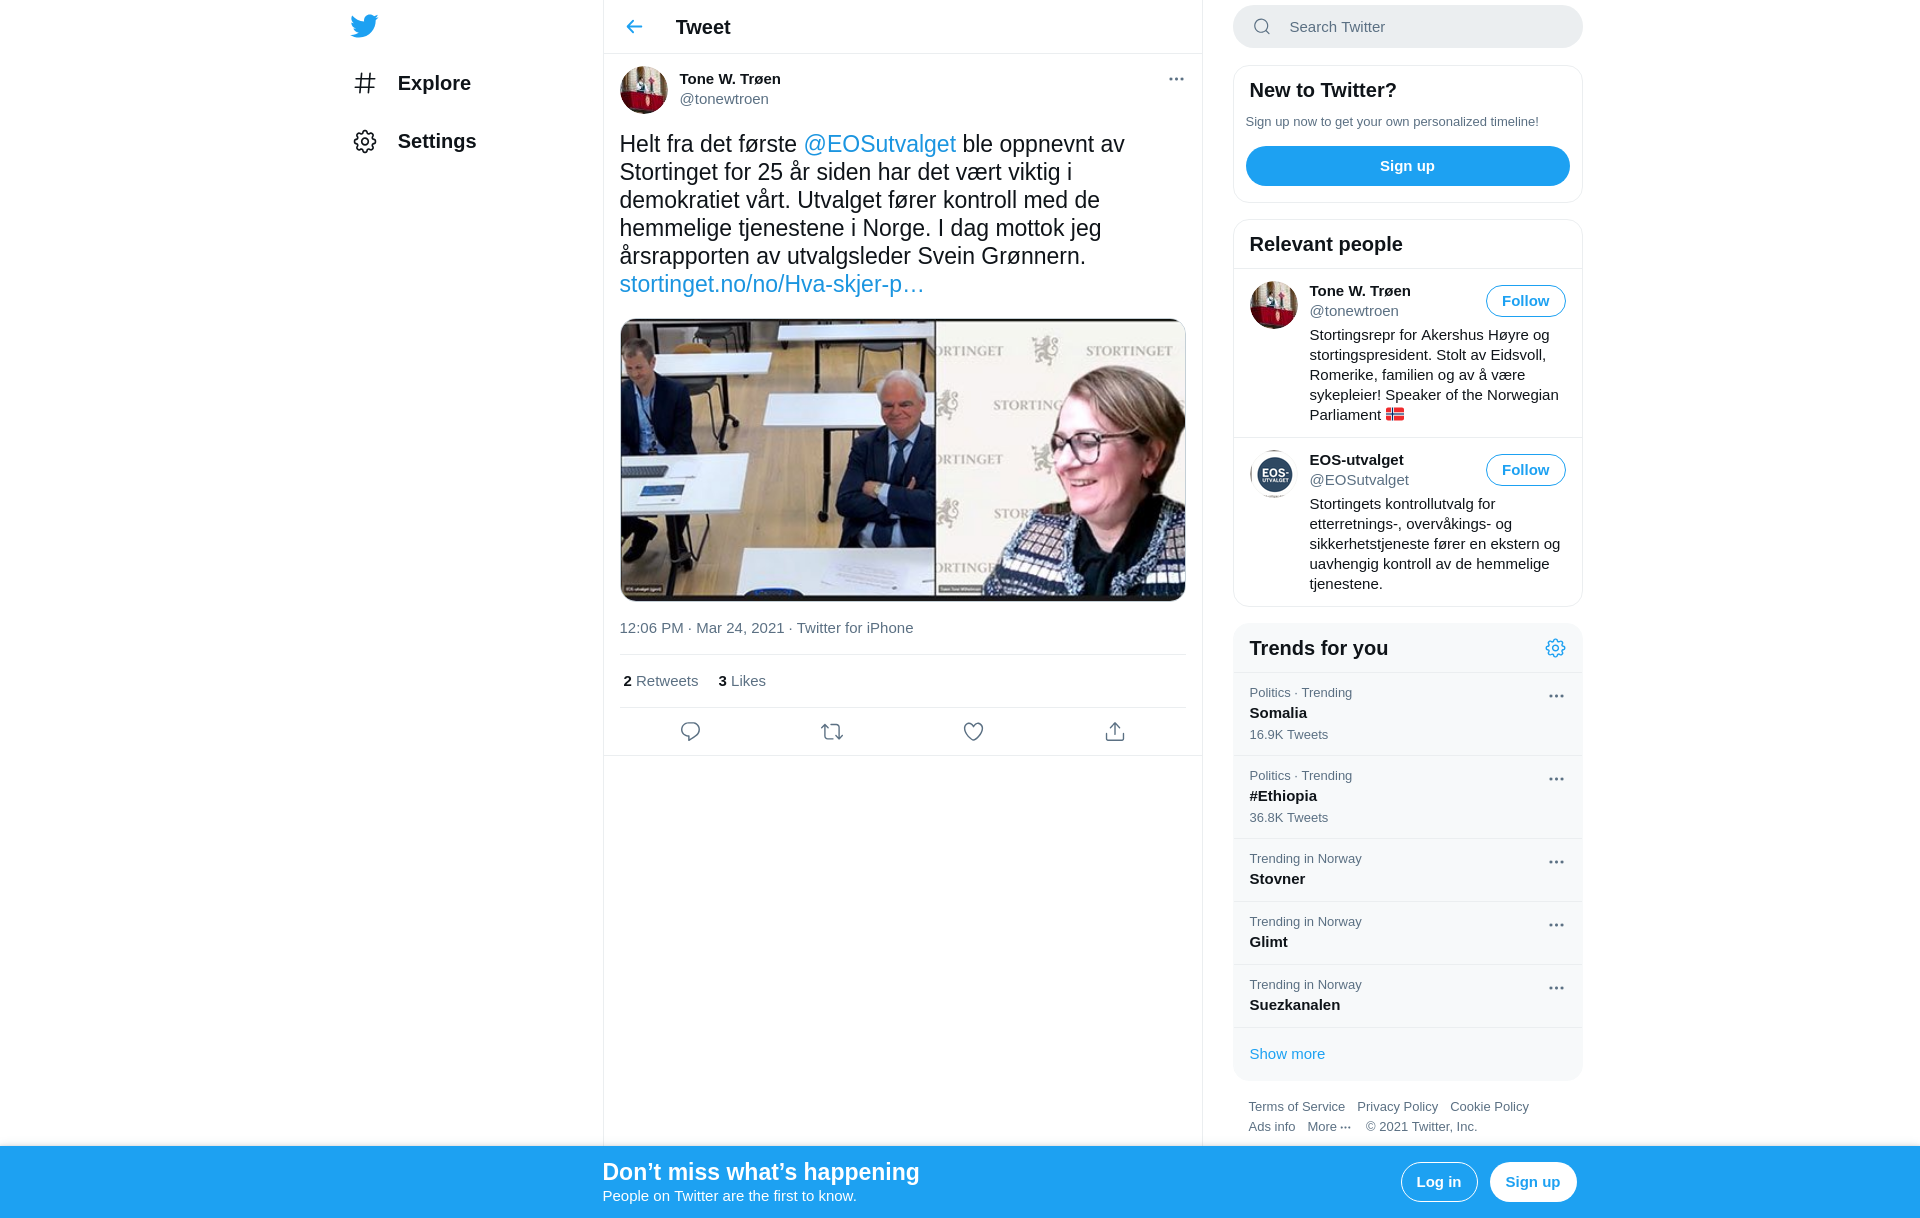Open more options for Suezkanalen trend
The height and width of the screenshot is (1218, 1920).
(x=1556, y=988)
